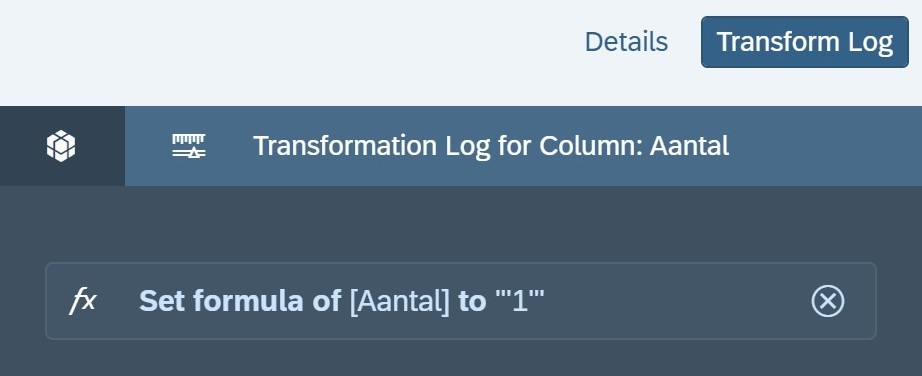The width and height of the screenshot is (922, 376).
Task: Delete the formula step with the circled X
Action: tap(827, 301)
